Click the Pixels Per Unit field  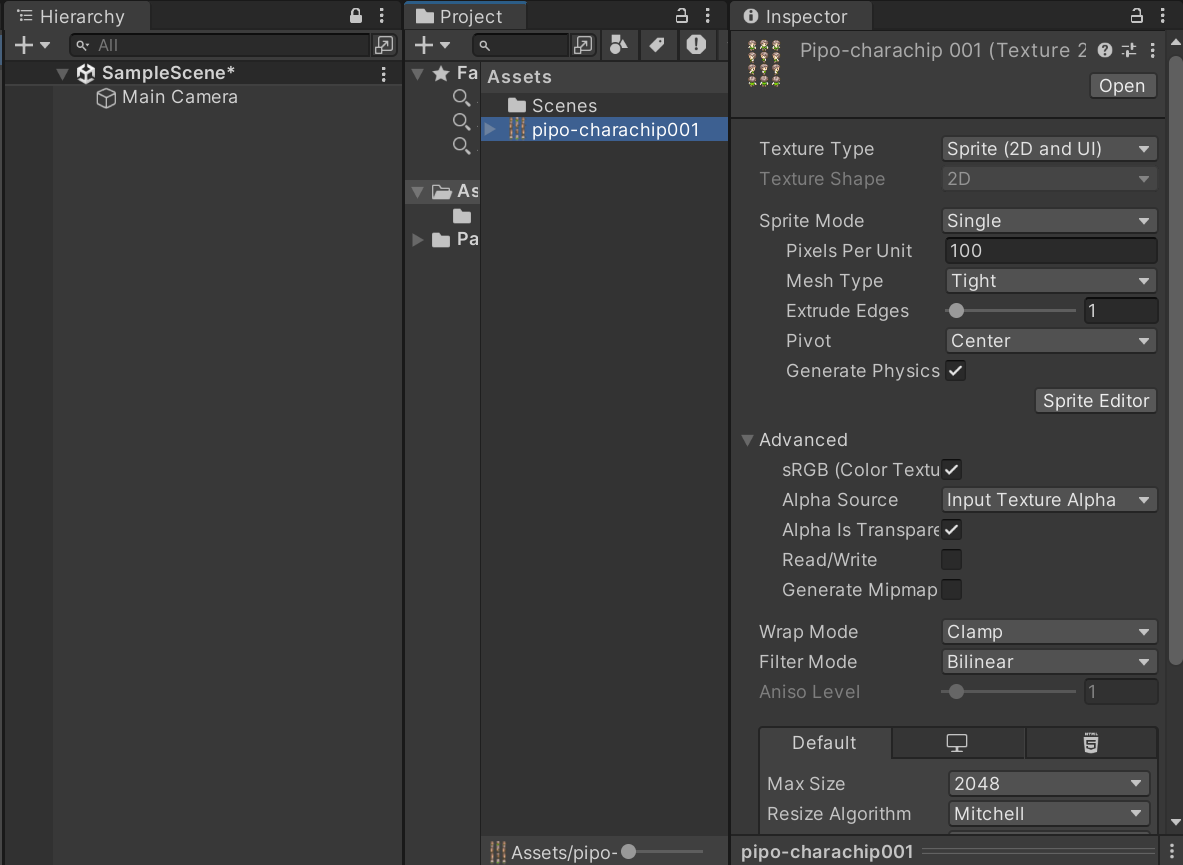click(1051, 250)
